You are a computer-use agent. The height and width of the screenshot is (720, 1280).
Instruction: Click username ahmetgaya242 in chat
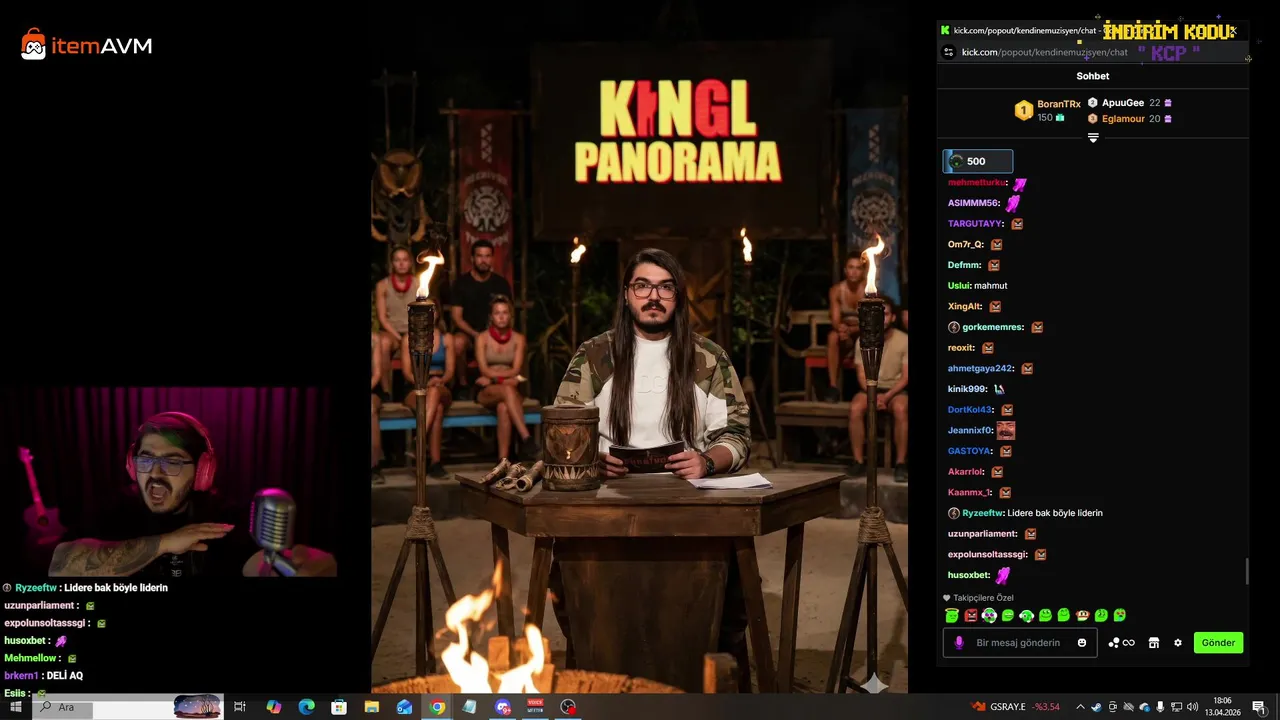[980, 369]
